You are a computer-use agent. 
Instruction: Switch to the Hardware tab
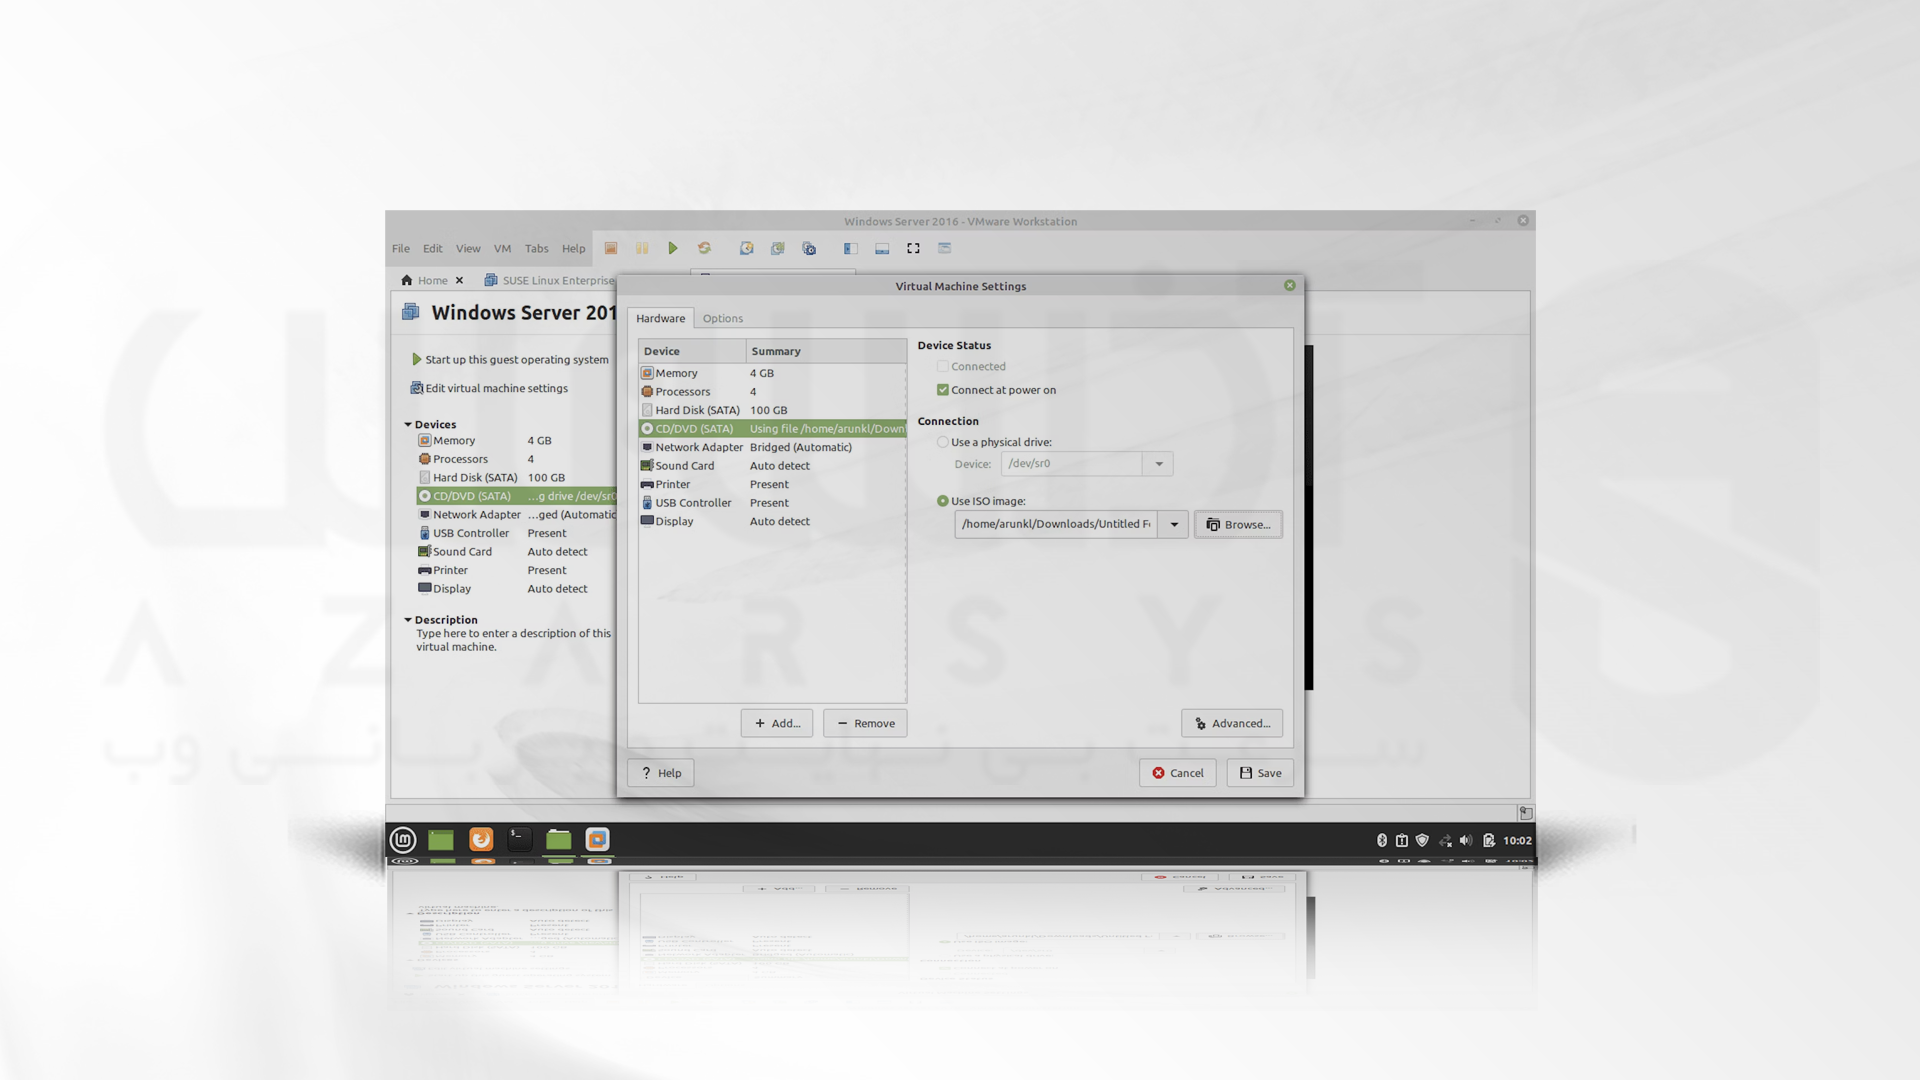[x=660, y=318]
